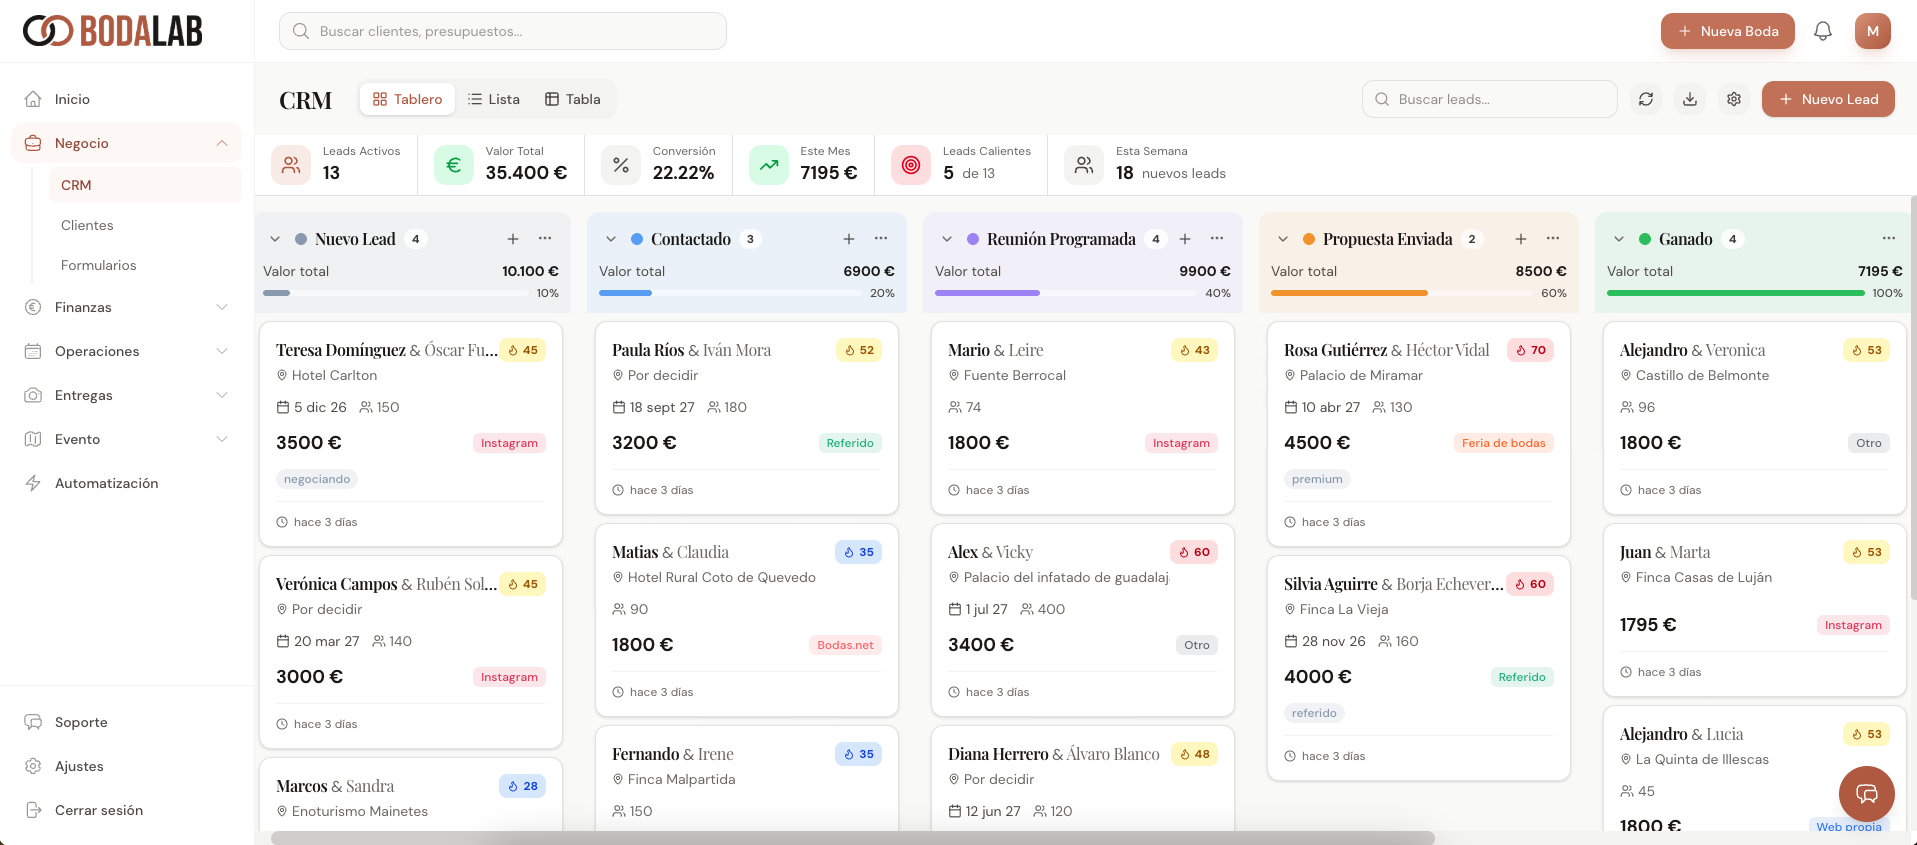Click the Conversión percent icon
1917x845 pixels.
tap(621, 165)
